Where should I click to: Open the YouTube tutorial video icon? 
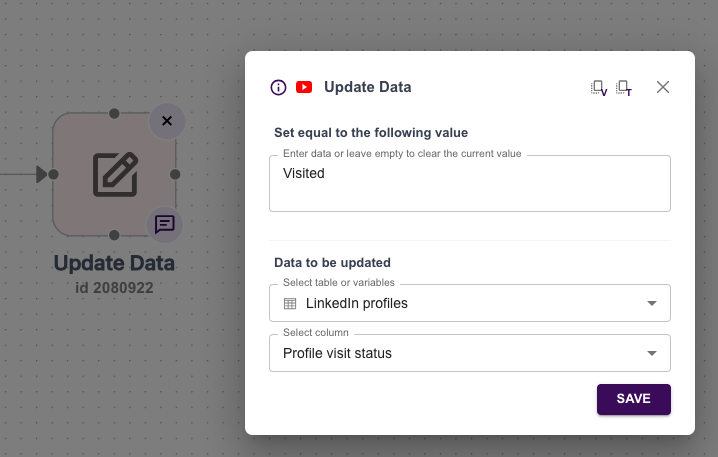304,87
